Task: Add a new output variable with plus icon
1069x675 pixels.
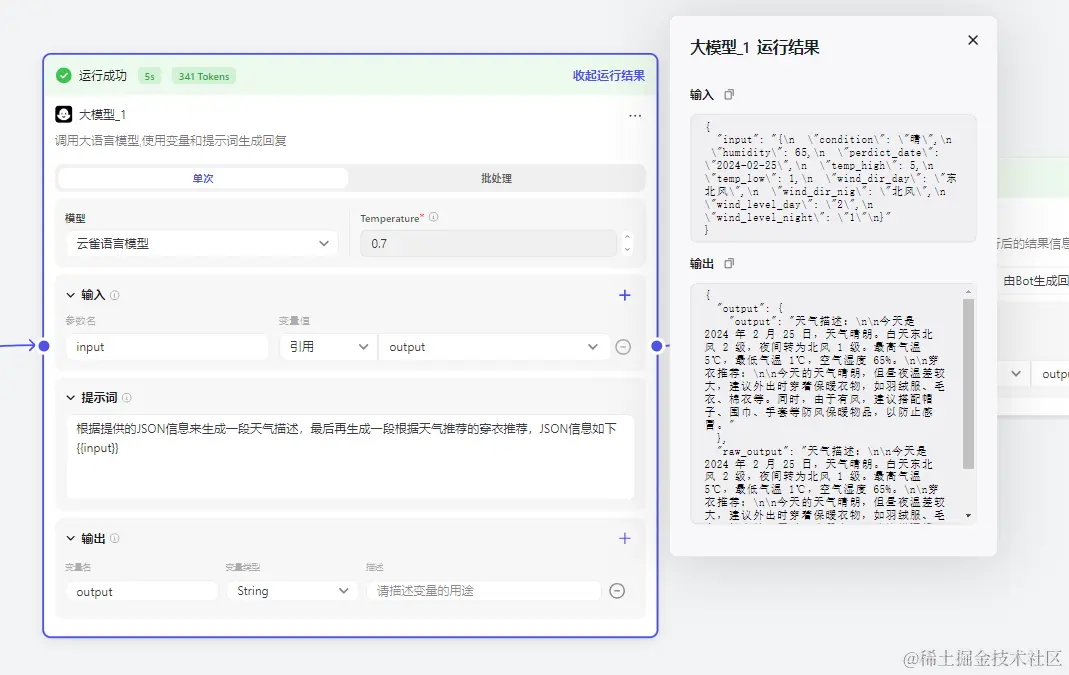Action: click(624, 539)
